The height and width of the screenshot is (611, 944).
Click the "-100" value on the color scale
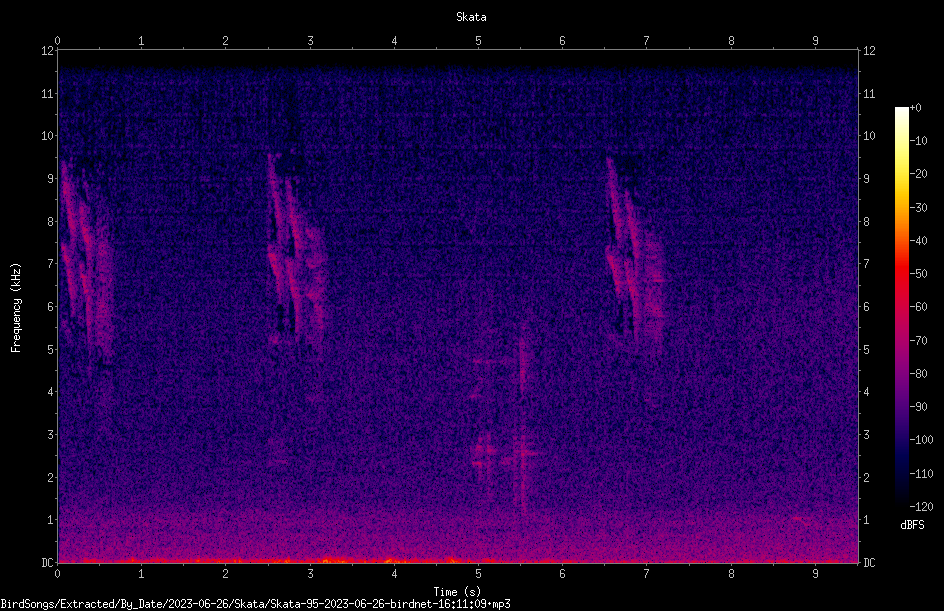921,440
